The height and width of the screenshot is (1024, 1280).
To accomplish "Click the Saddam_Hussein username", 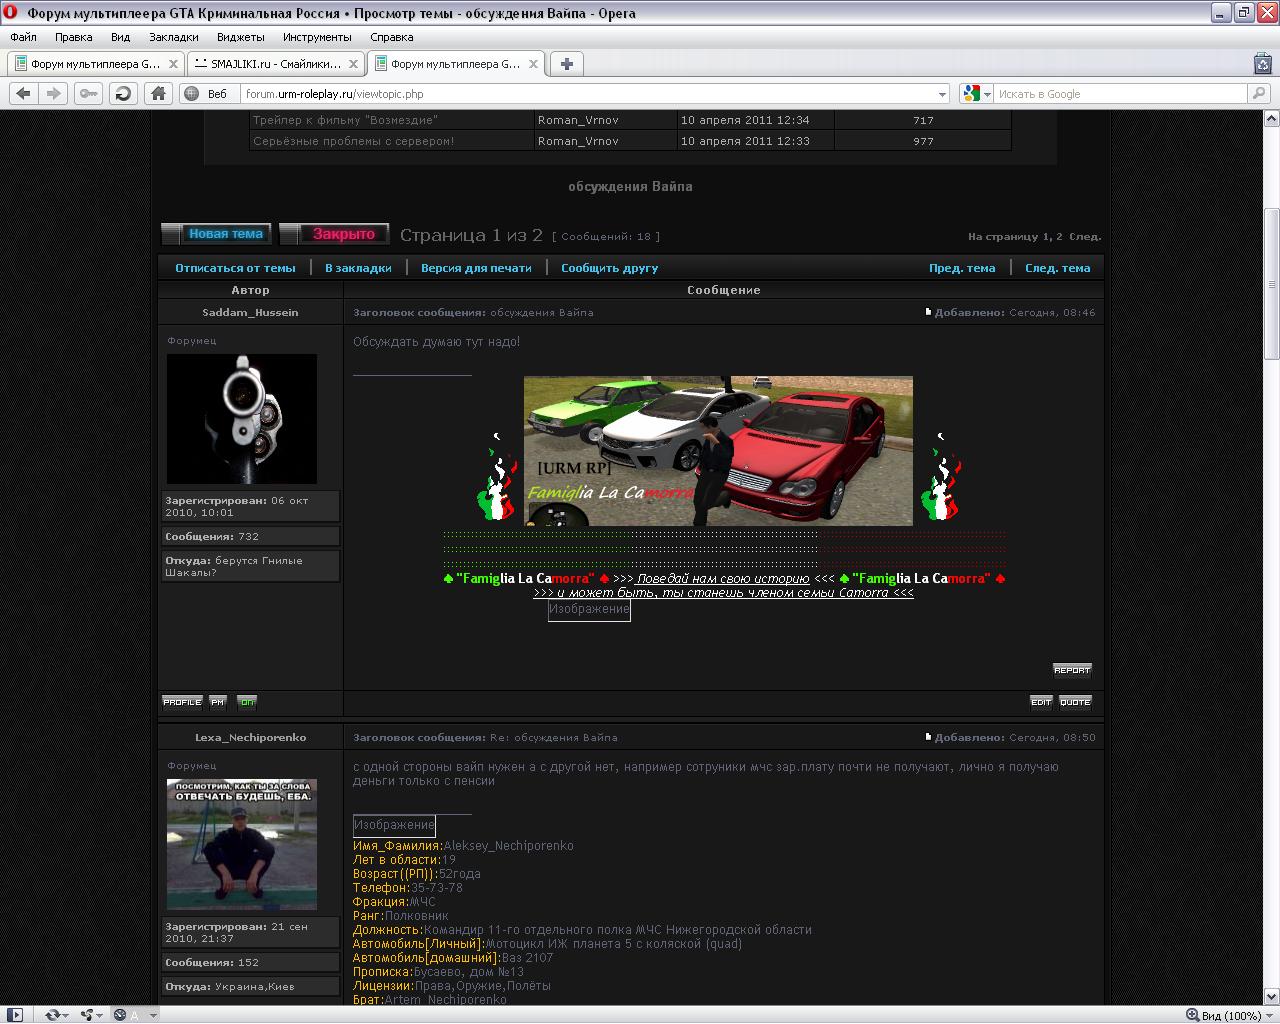I will (x=250, y=313).
